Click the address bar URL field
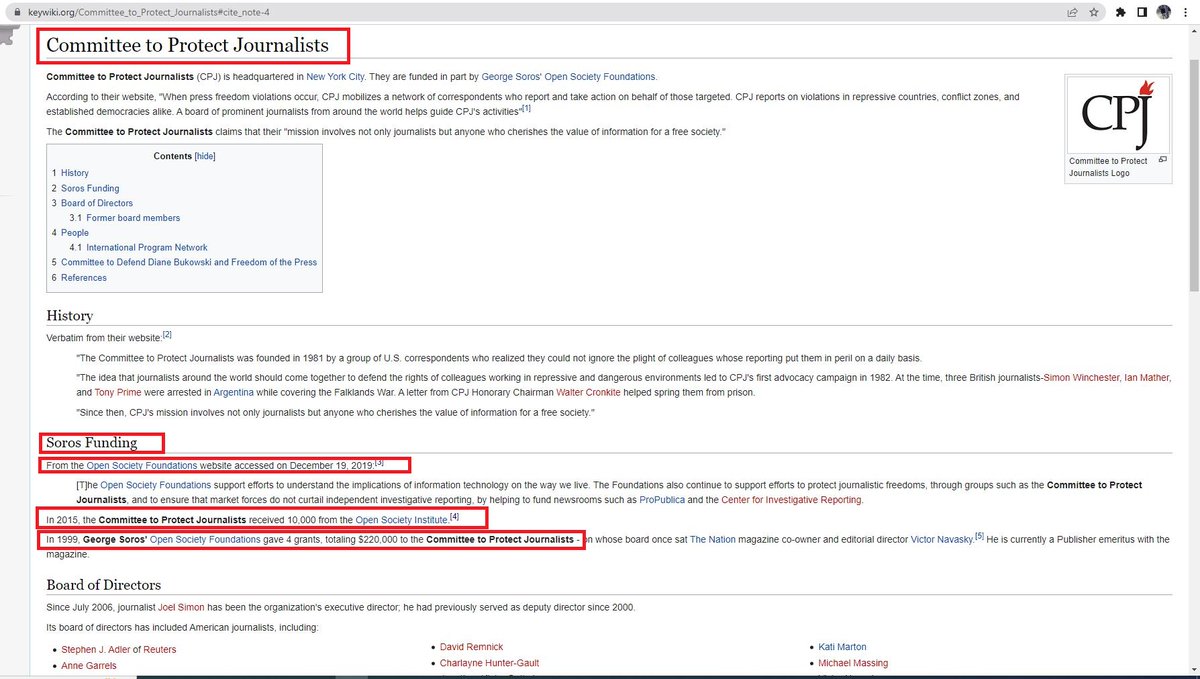This screenshot has height=679, width=1200. point(540,12)
